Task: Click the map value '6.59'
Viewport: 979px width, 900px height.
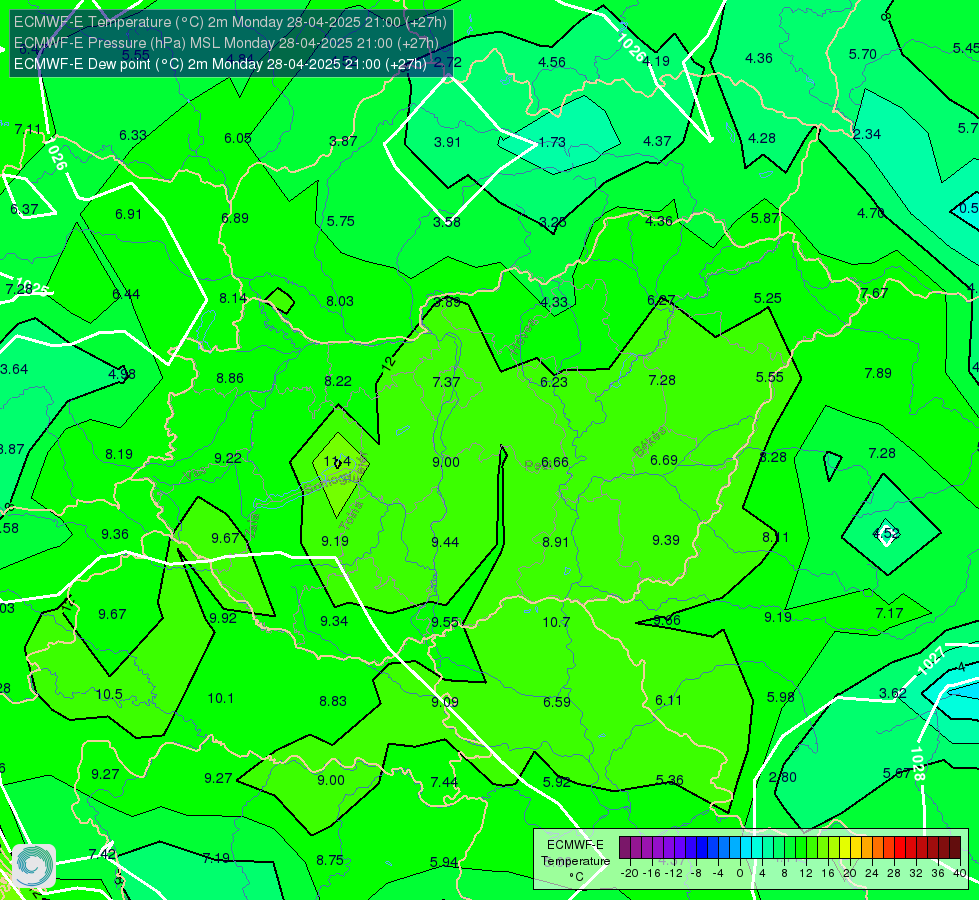Action: (x=556, y=702)
